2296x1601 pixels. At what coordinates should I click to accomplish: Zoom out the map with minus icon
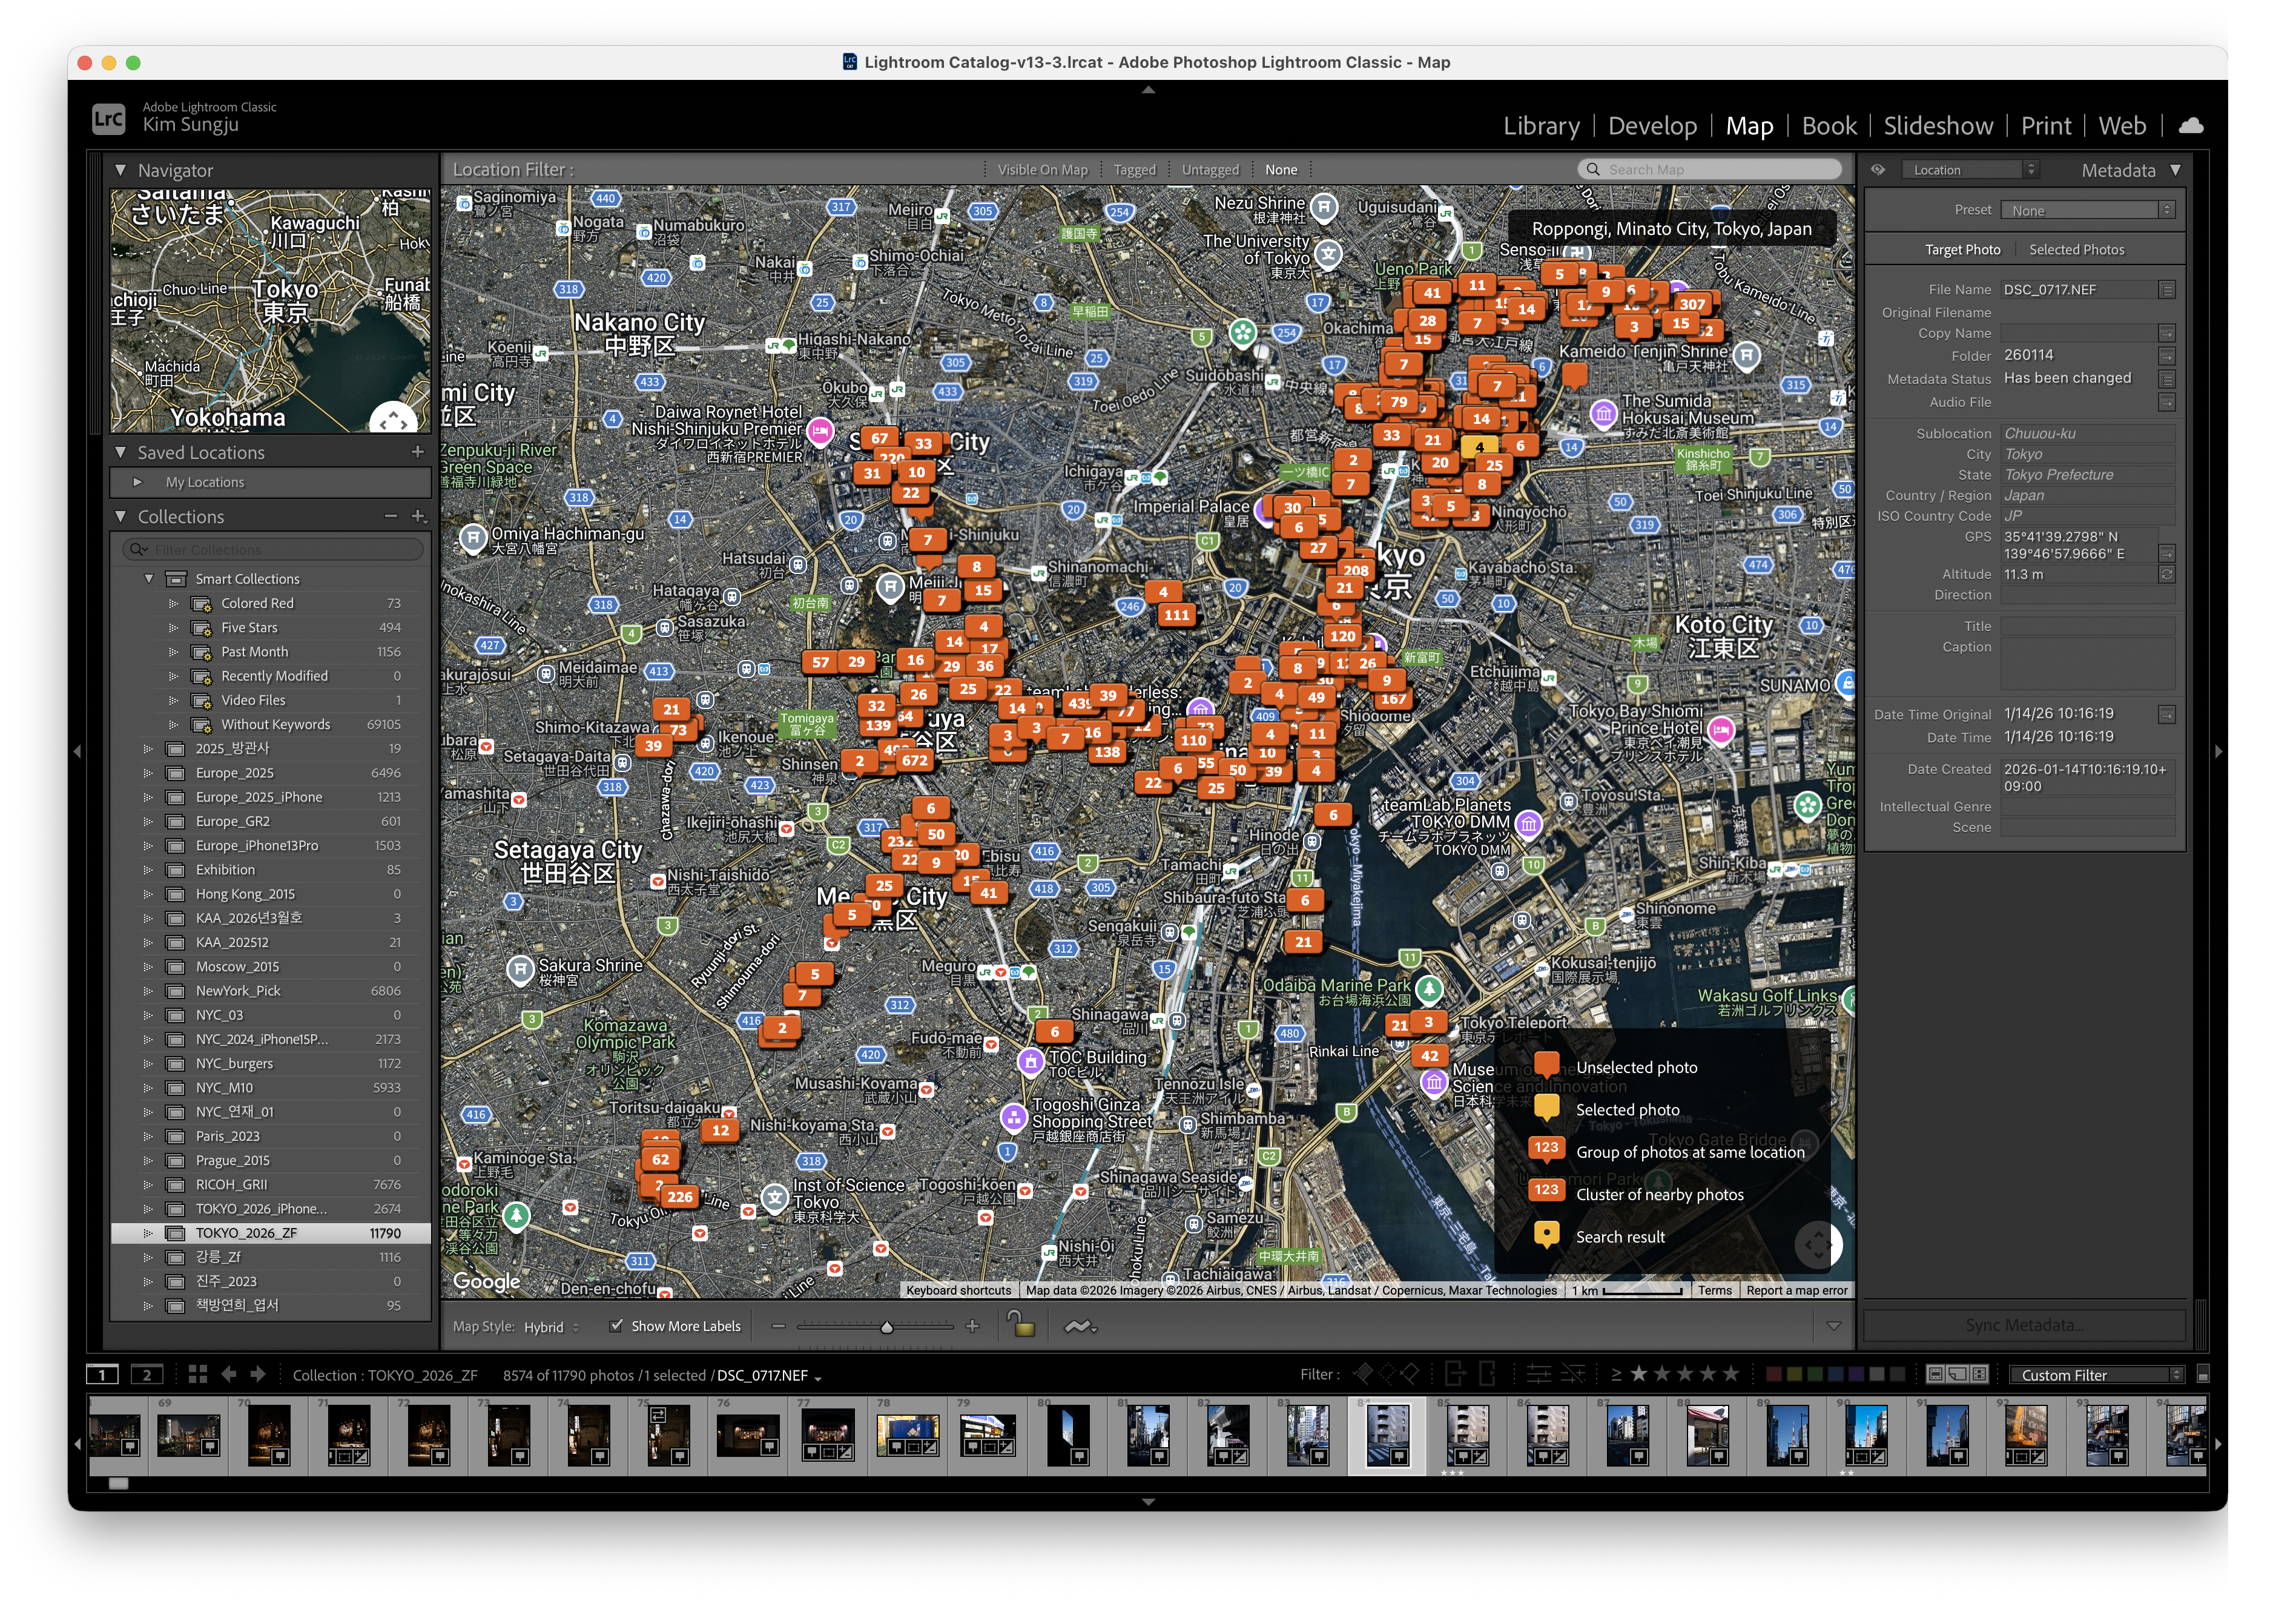(779, 1326)
